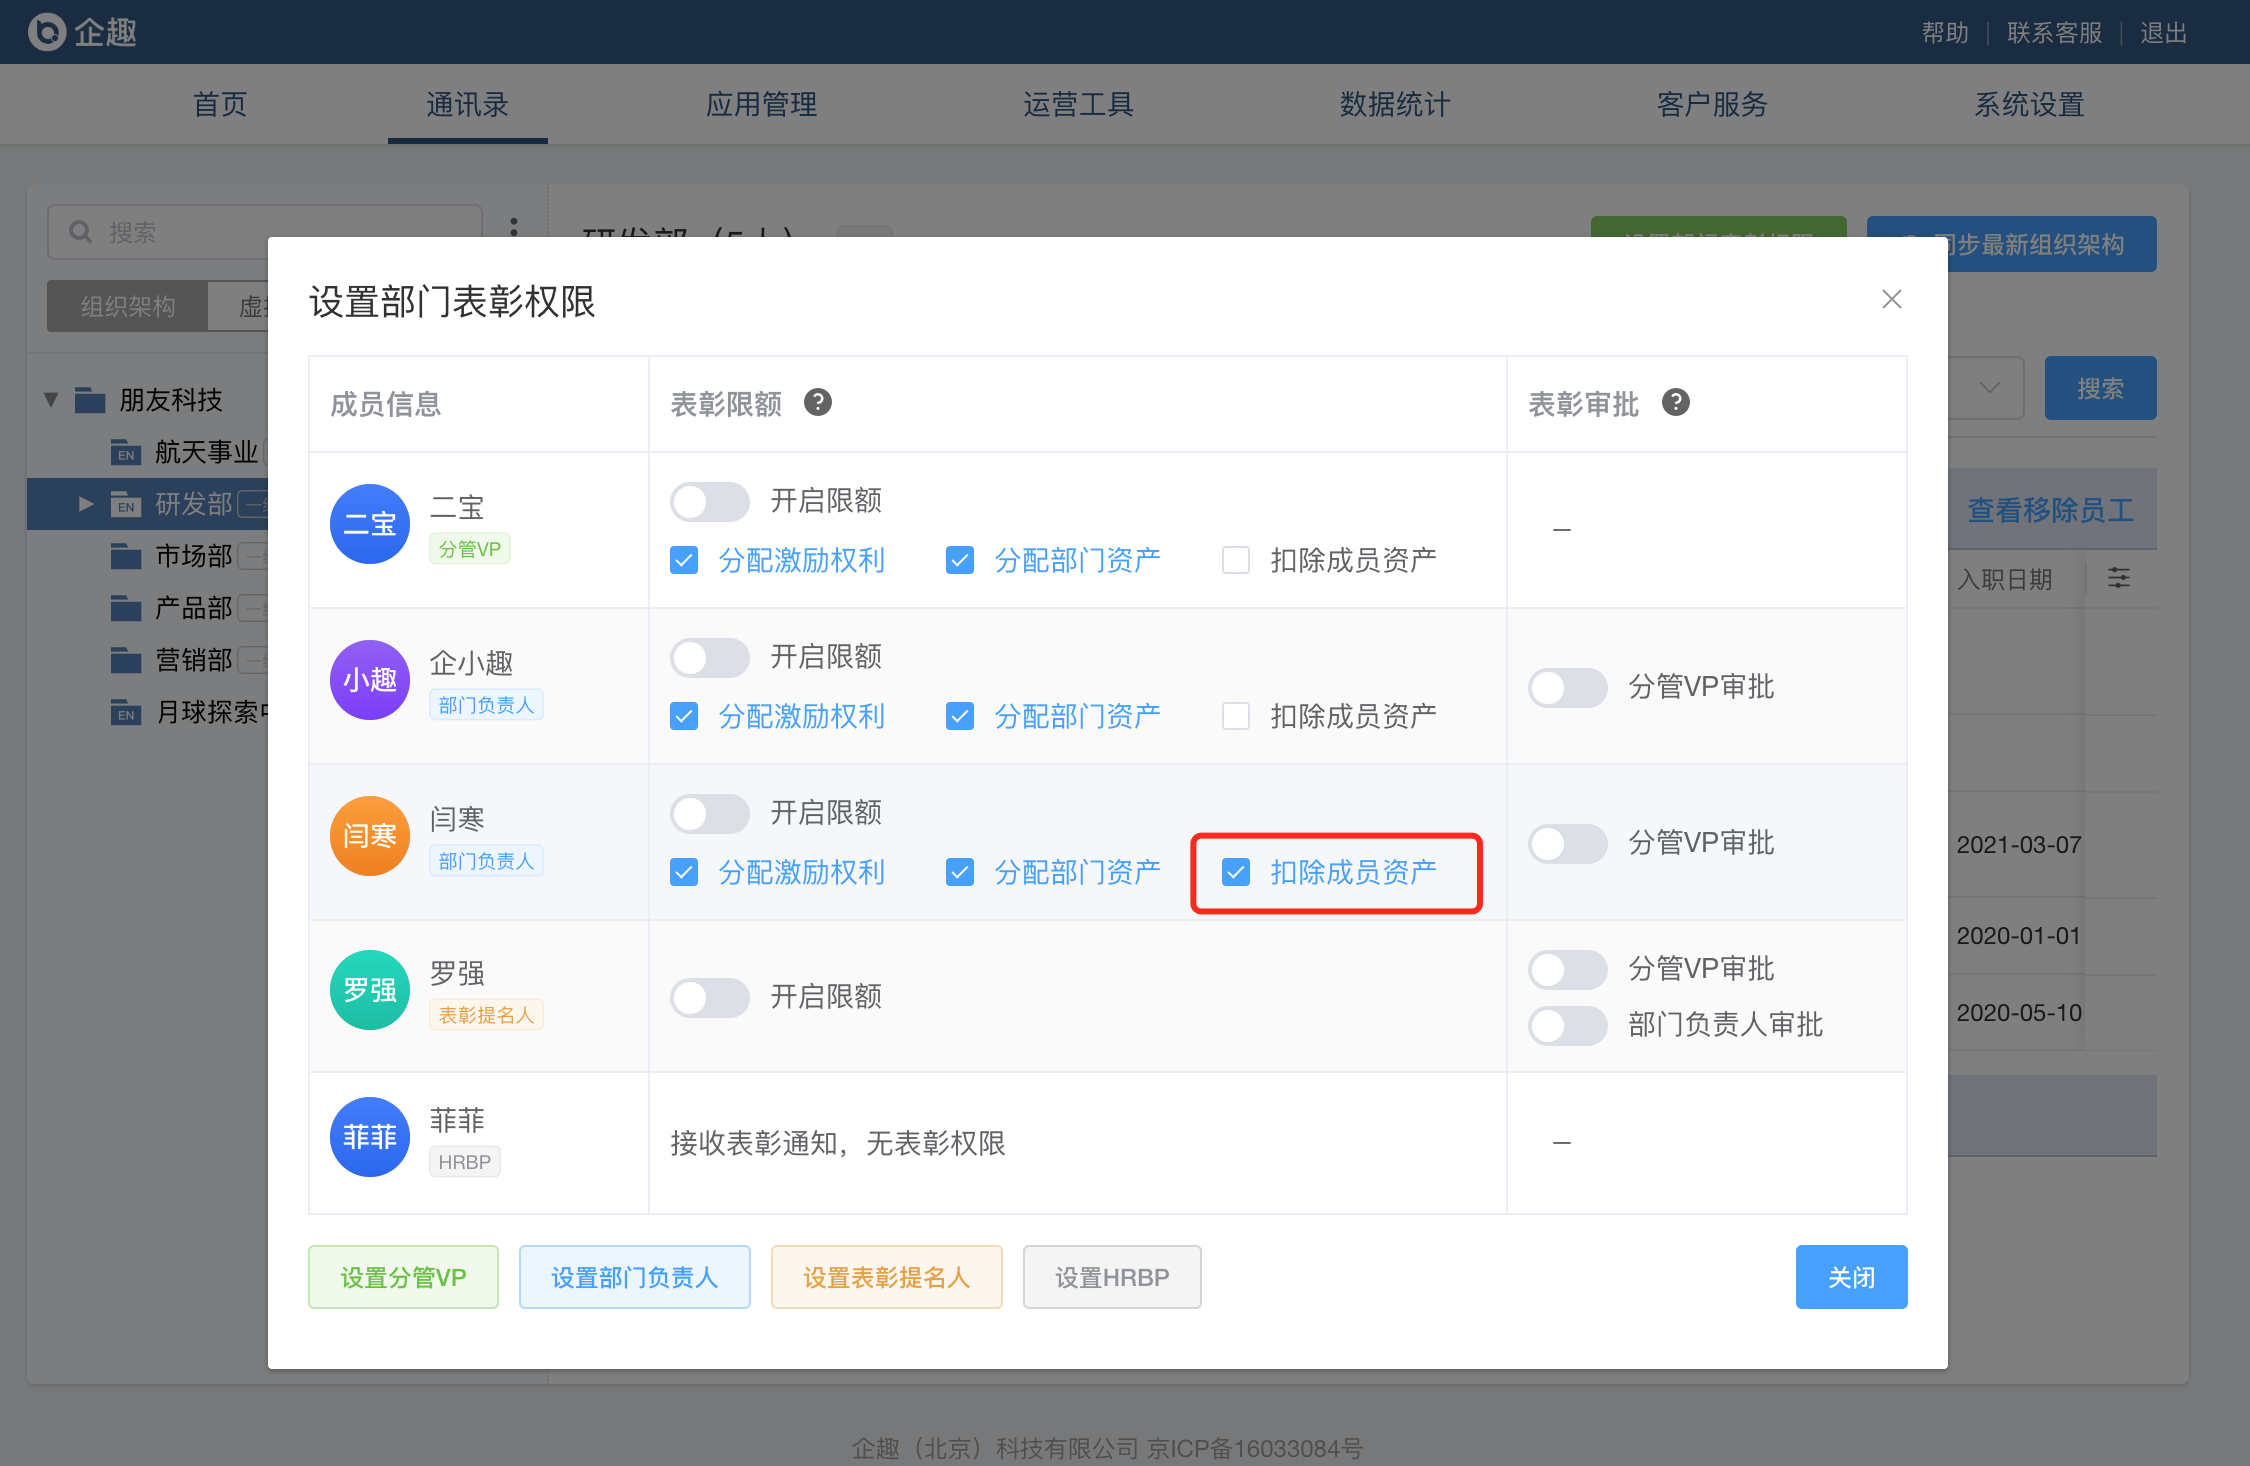Expand the 研发部 tree node

(86, 504)
